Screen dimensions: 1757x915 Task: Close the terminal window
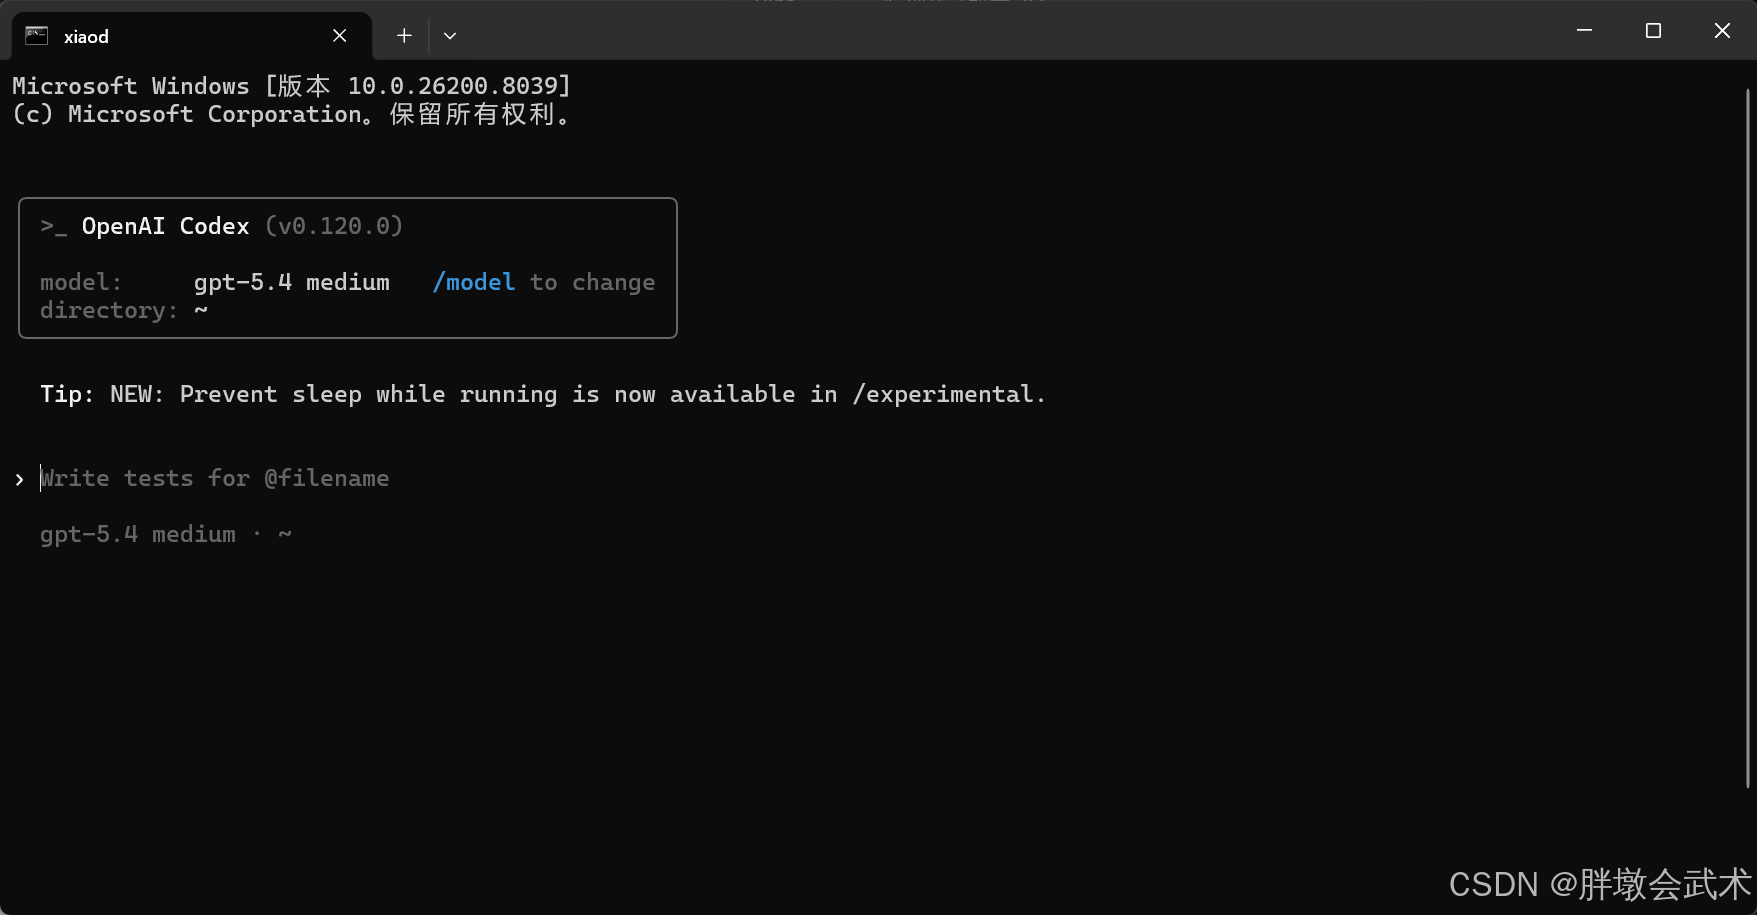point(1722,31)
